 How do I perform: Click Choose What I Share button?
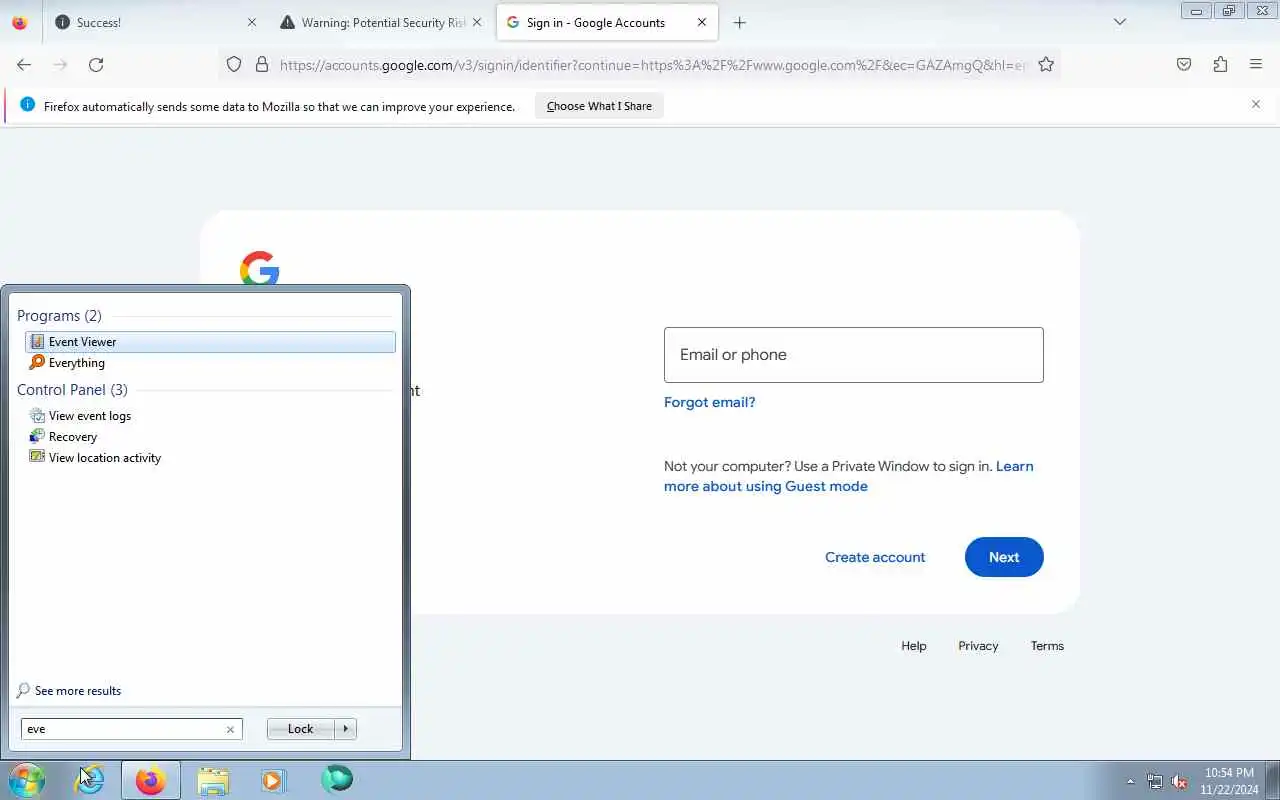point(599,106)
